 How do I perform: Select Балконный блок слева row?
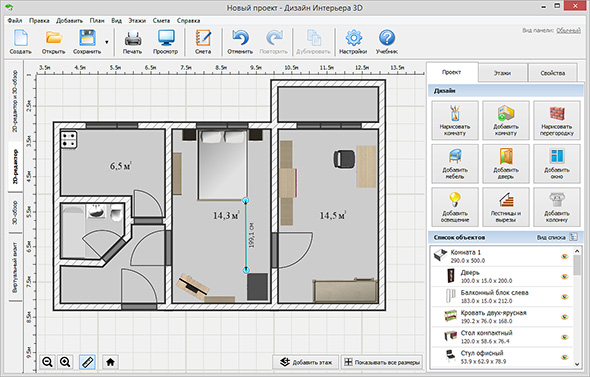click(502, 296)
